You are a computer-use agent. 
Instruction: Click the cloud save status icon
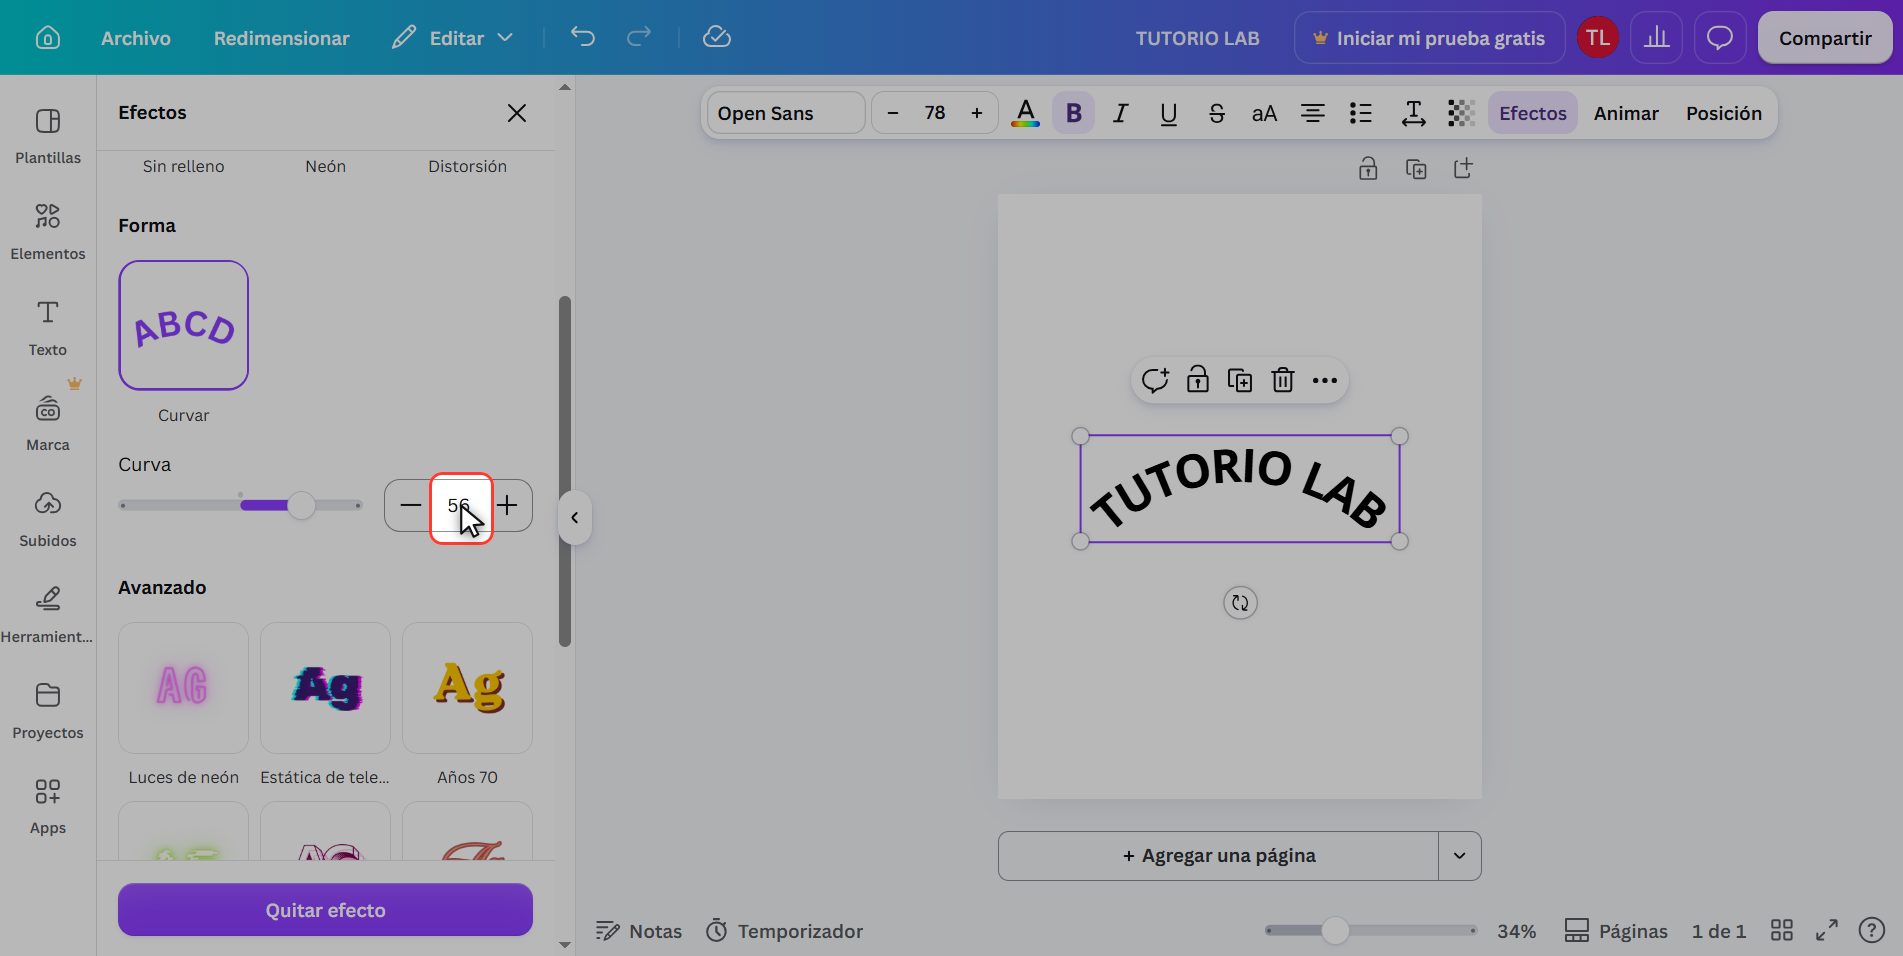point(717,37)
